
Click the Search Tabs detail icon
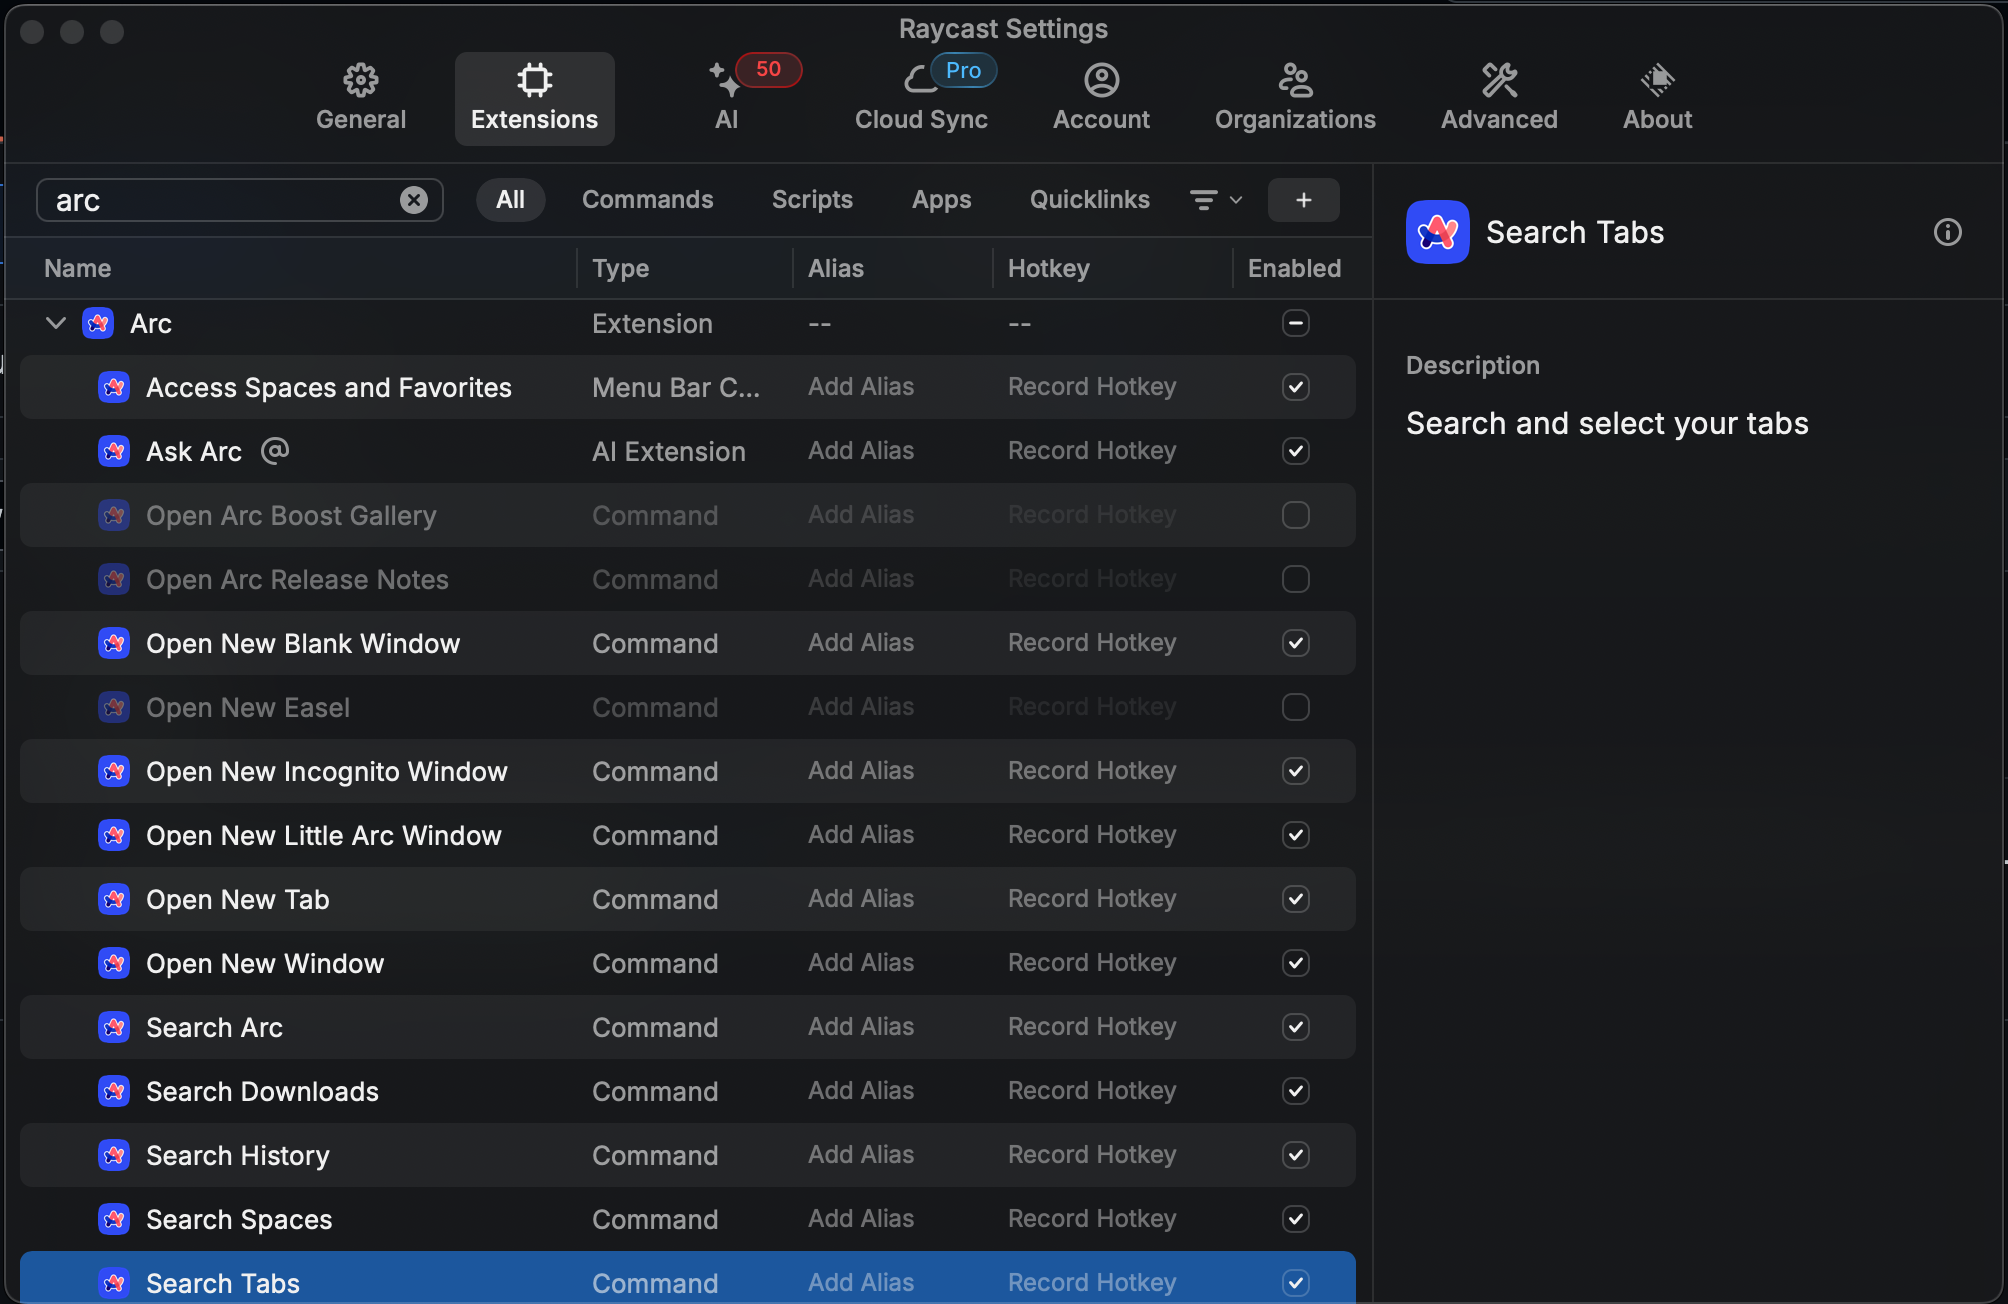[1438, 232]
